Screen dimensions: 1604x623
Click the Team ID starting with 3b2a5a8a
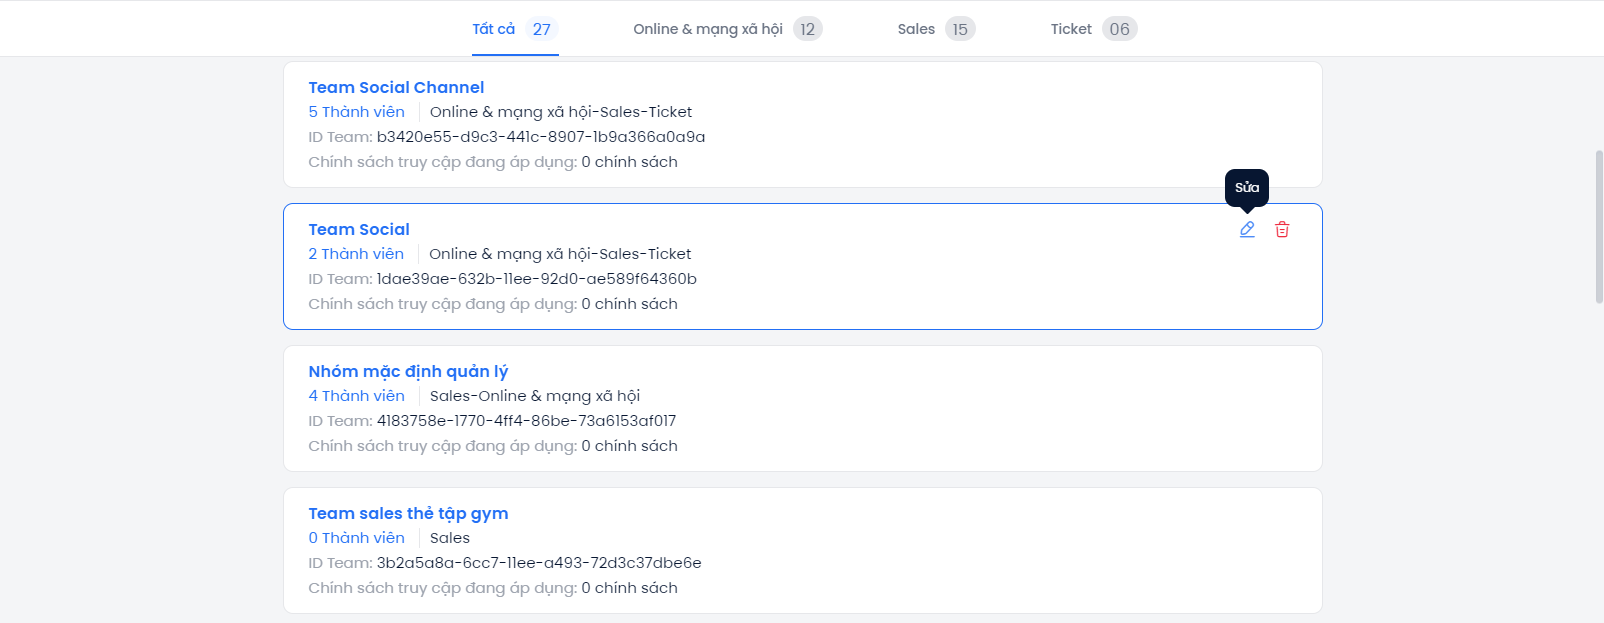tap(538, 563)
